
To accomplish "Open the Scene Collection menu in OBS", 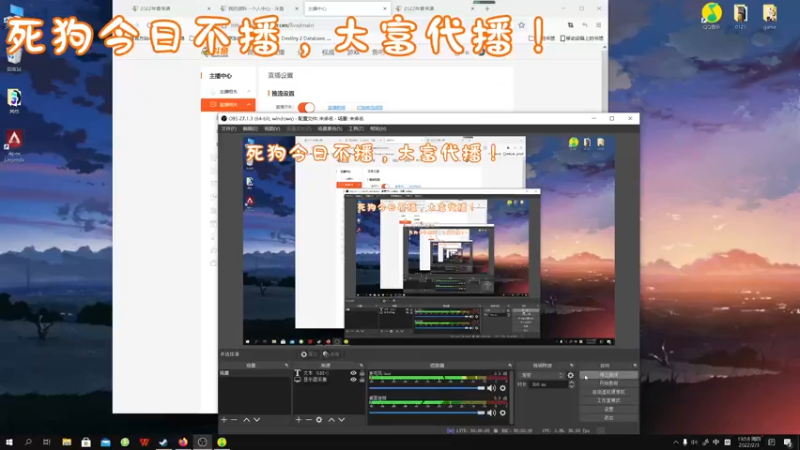I will pyautogui.click(x=330, y=129).
